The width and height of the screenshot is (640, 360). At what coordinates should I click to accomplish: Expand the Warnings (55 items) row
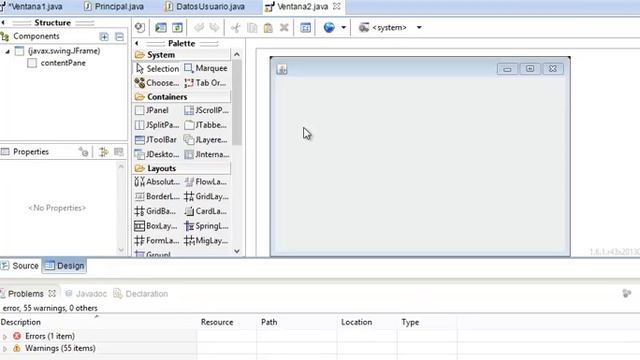[5, 349]
